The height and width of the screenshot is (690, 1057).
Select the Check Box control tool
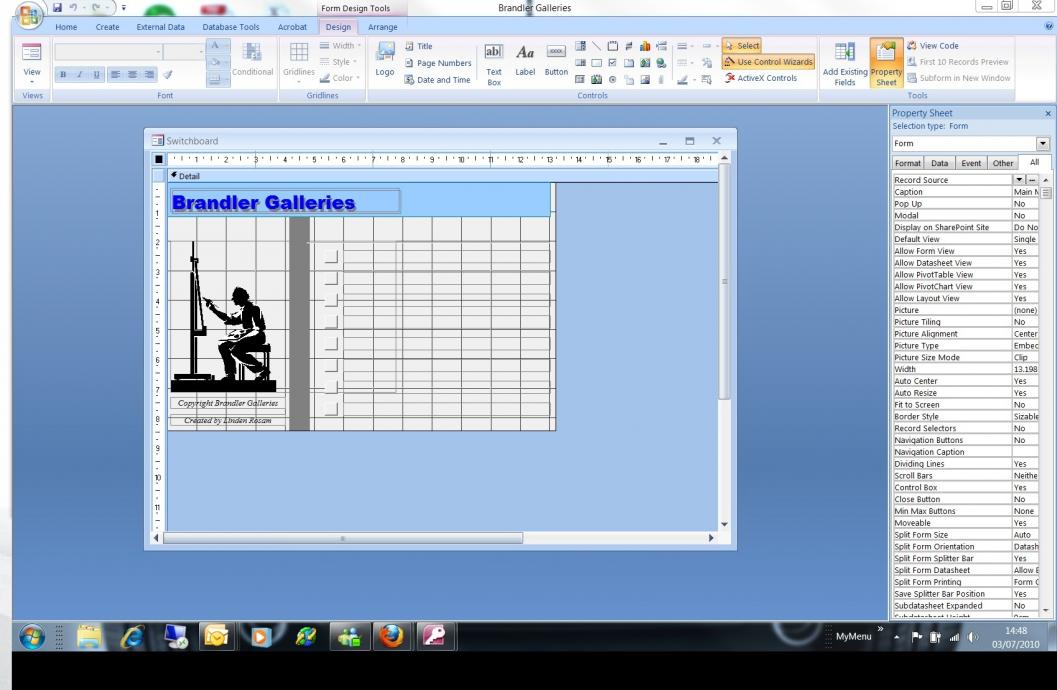pos(613,63)
